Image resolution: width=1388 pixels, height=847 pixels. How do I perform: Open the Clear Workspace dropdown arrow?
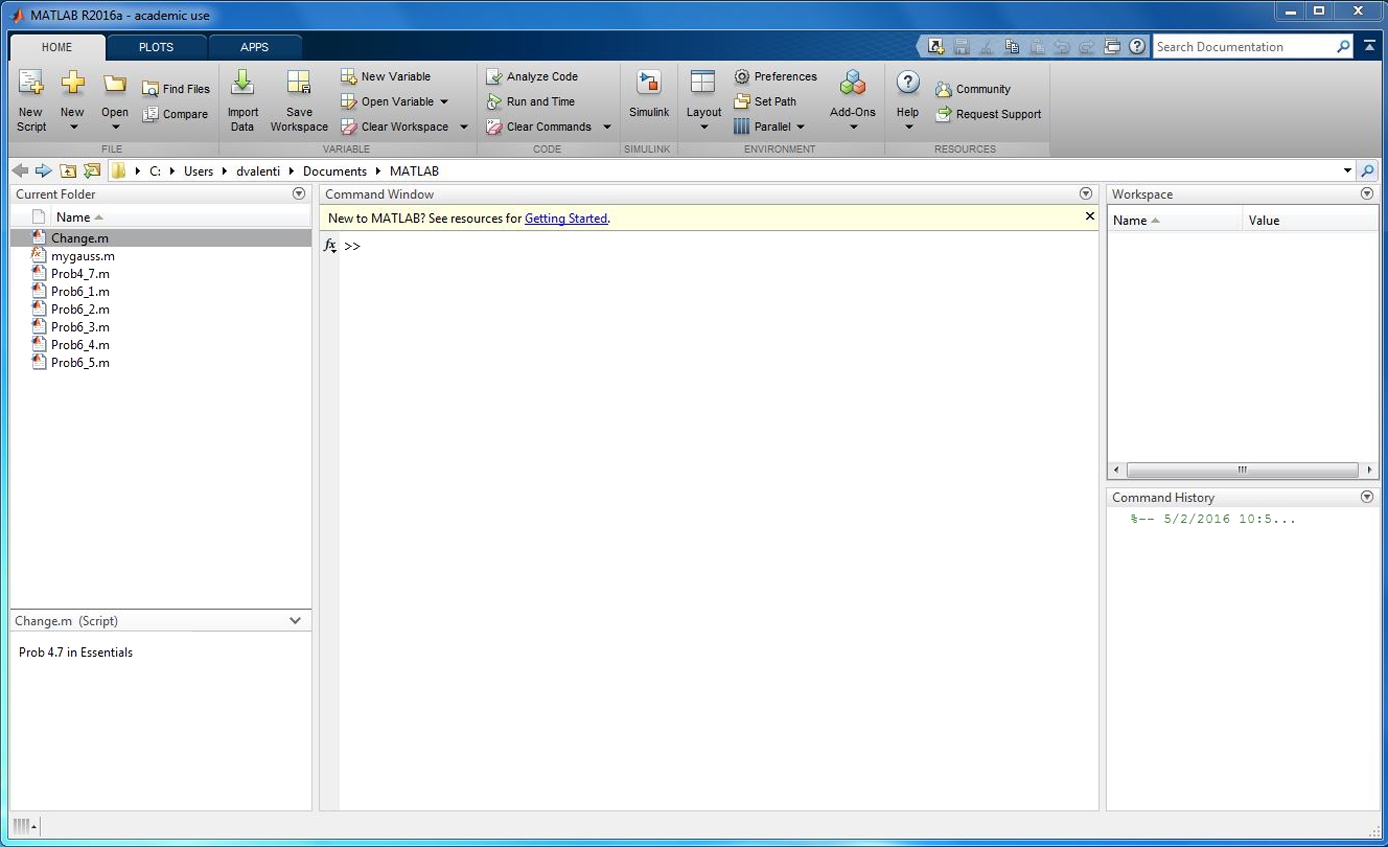click(464, 127)
